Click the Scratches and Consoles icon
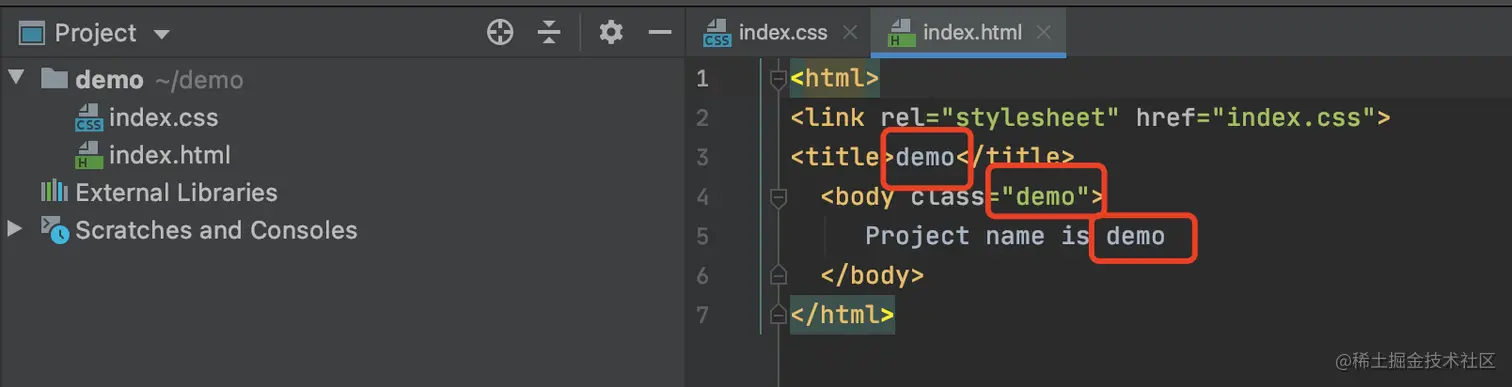The image size is (1512, 387). [55, 230]
